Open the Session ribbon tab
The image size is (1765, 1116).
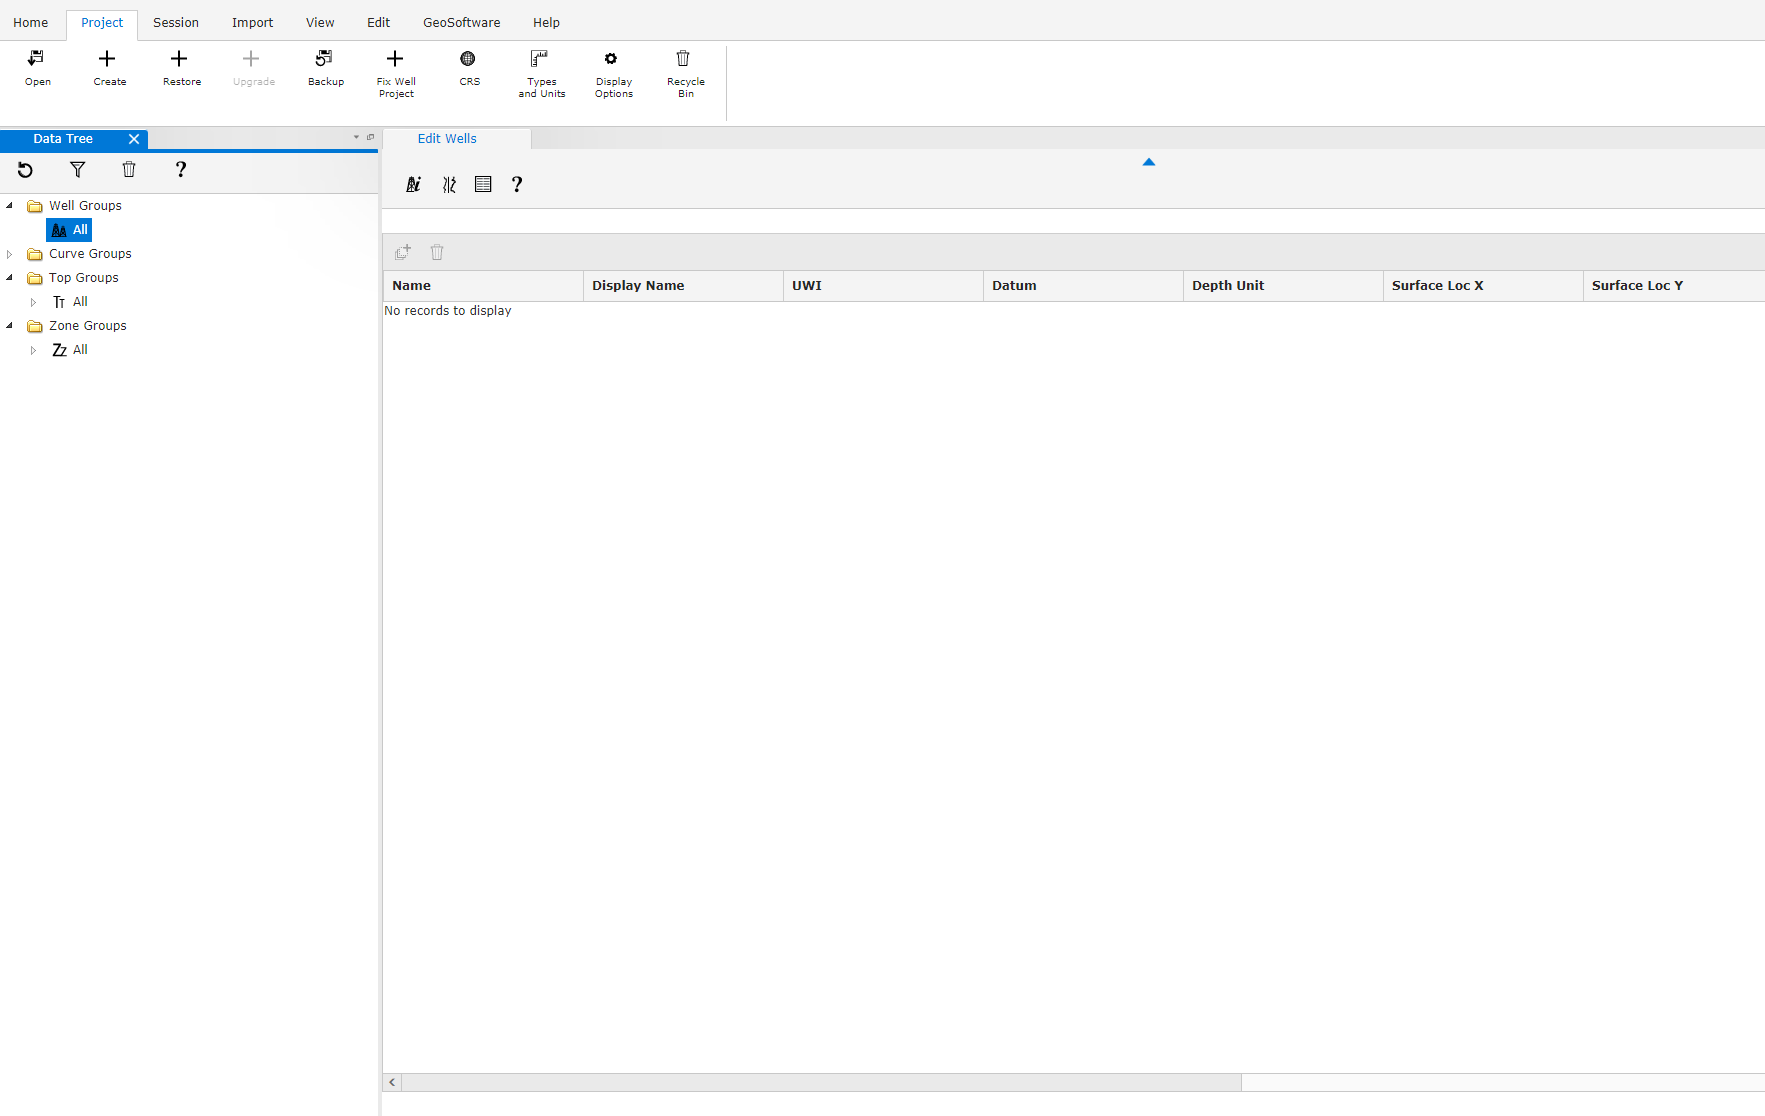point(176,22)
